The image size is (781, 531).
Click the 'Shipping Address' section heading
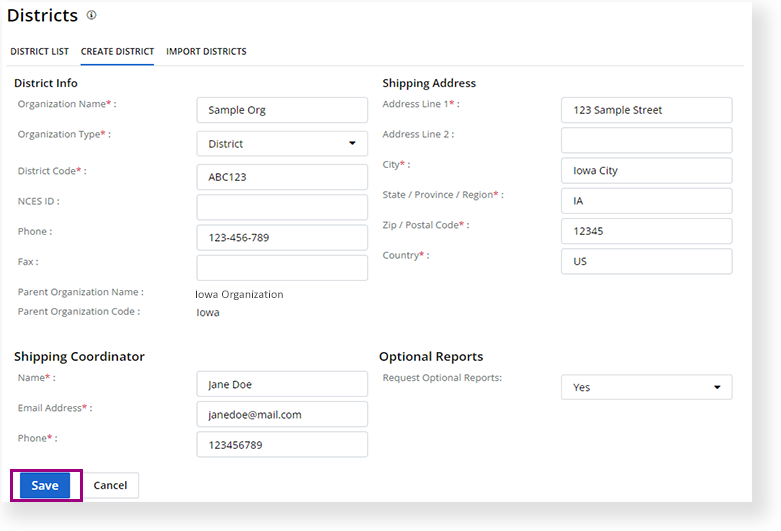pos(429,83)
